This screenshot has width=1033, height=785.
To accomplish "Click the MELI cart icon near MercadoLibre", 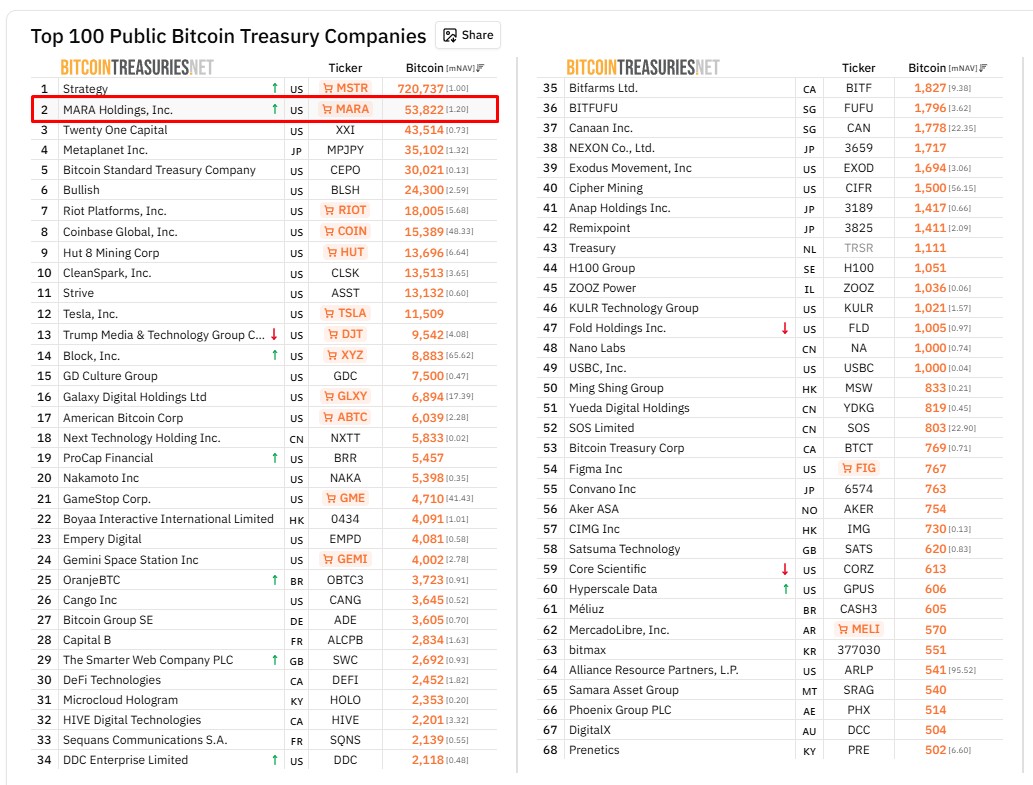I will pyautogui.click(x=843, y=630).
